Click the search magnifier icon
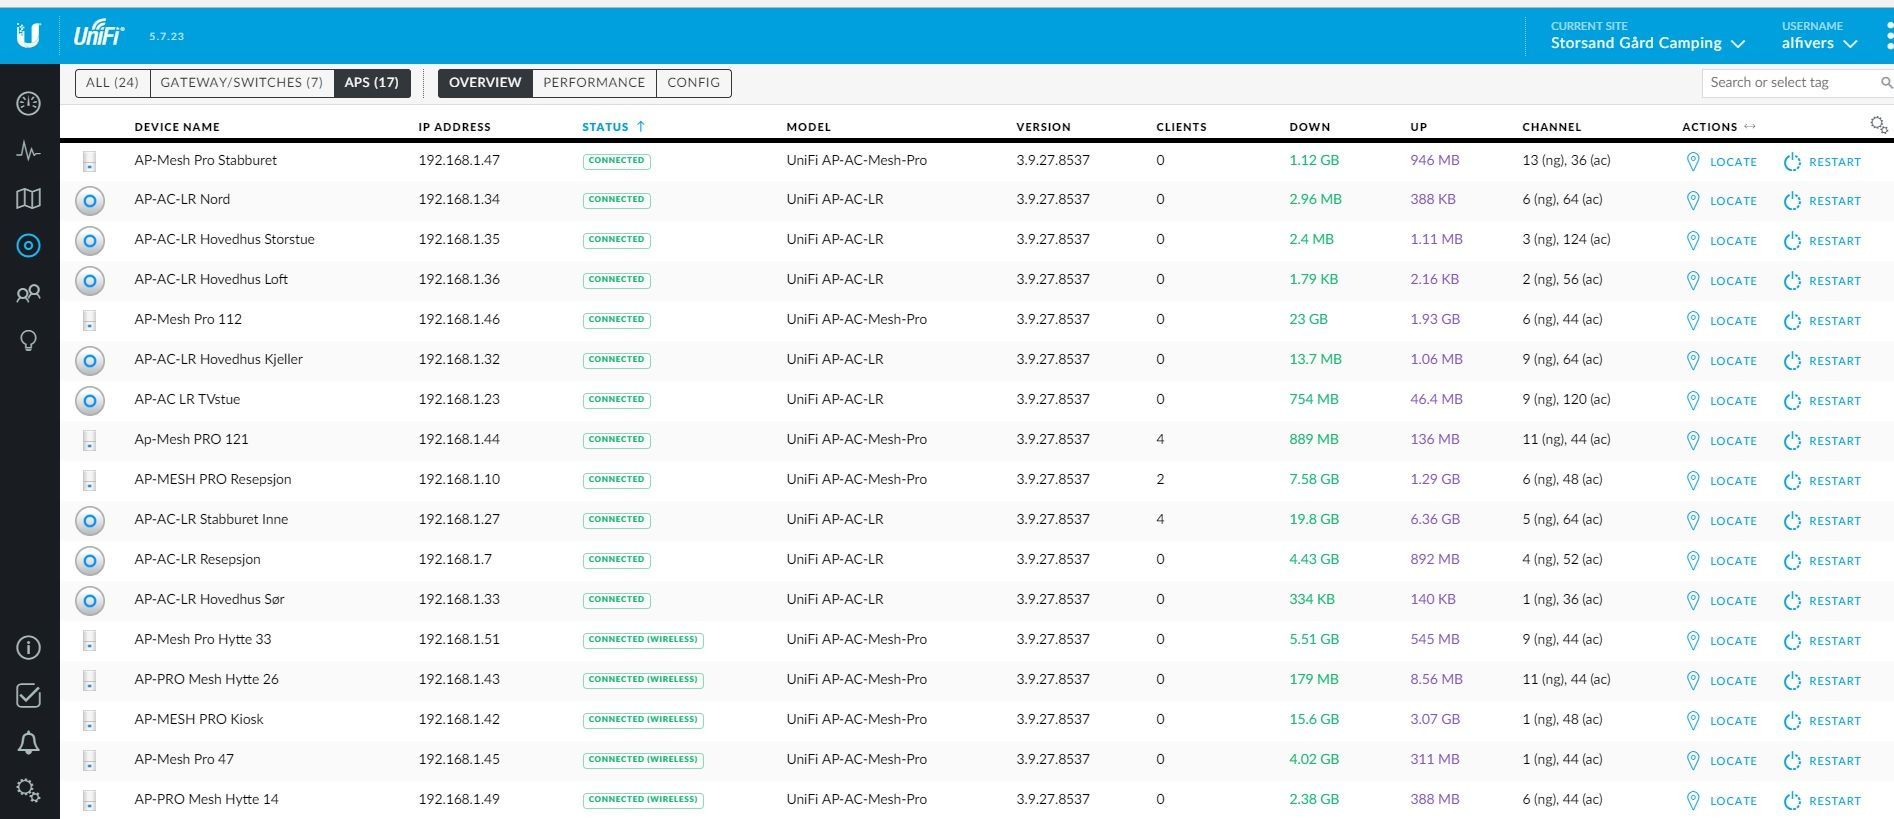Image resolution: width=1894 pixels, height=819 pixels. point(1886,83)
